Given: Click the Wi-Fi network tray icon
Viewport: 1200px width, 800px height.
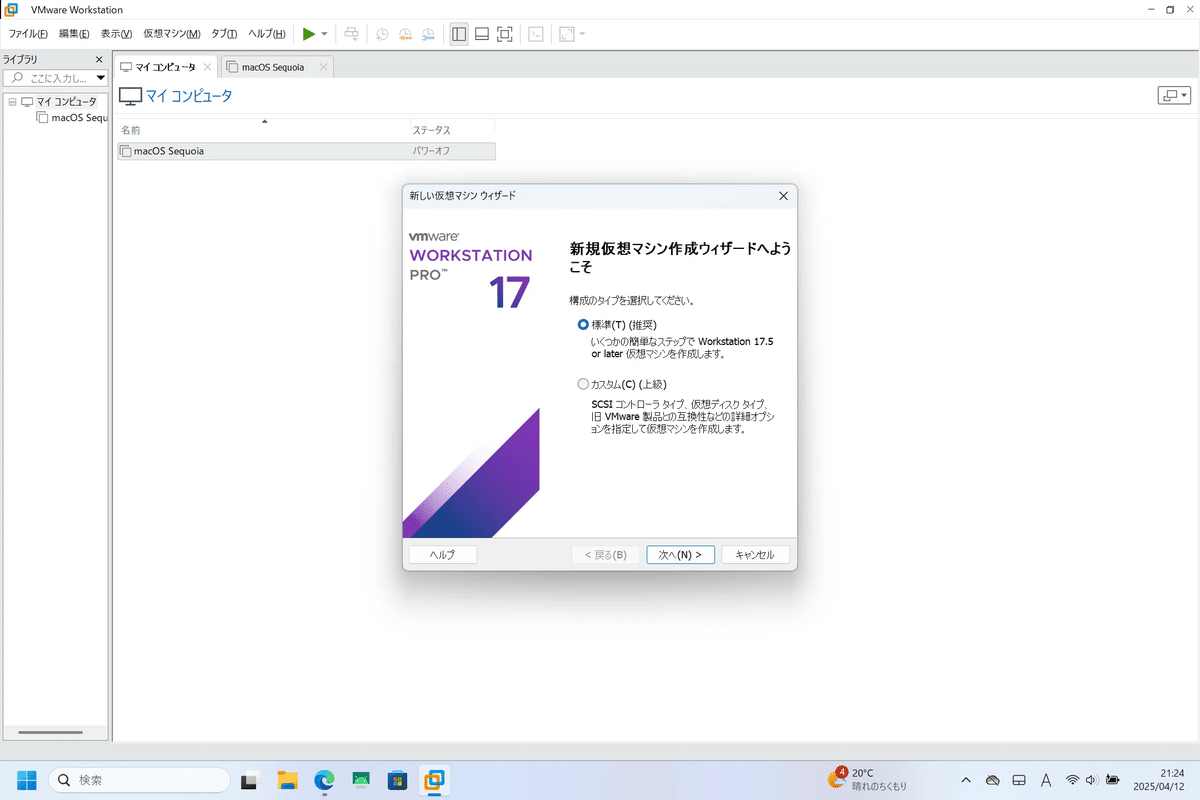Looking at the screenshot, I should (x=1072, y=780).
